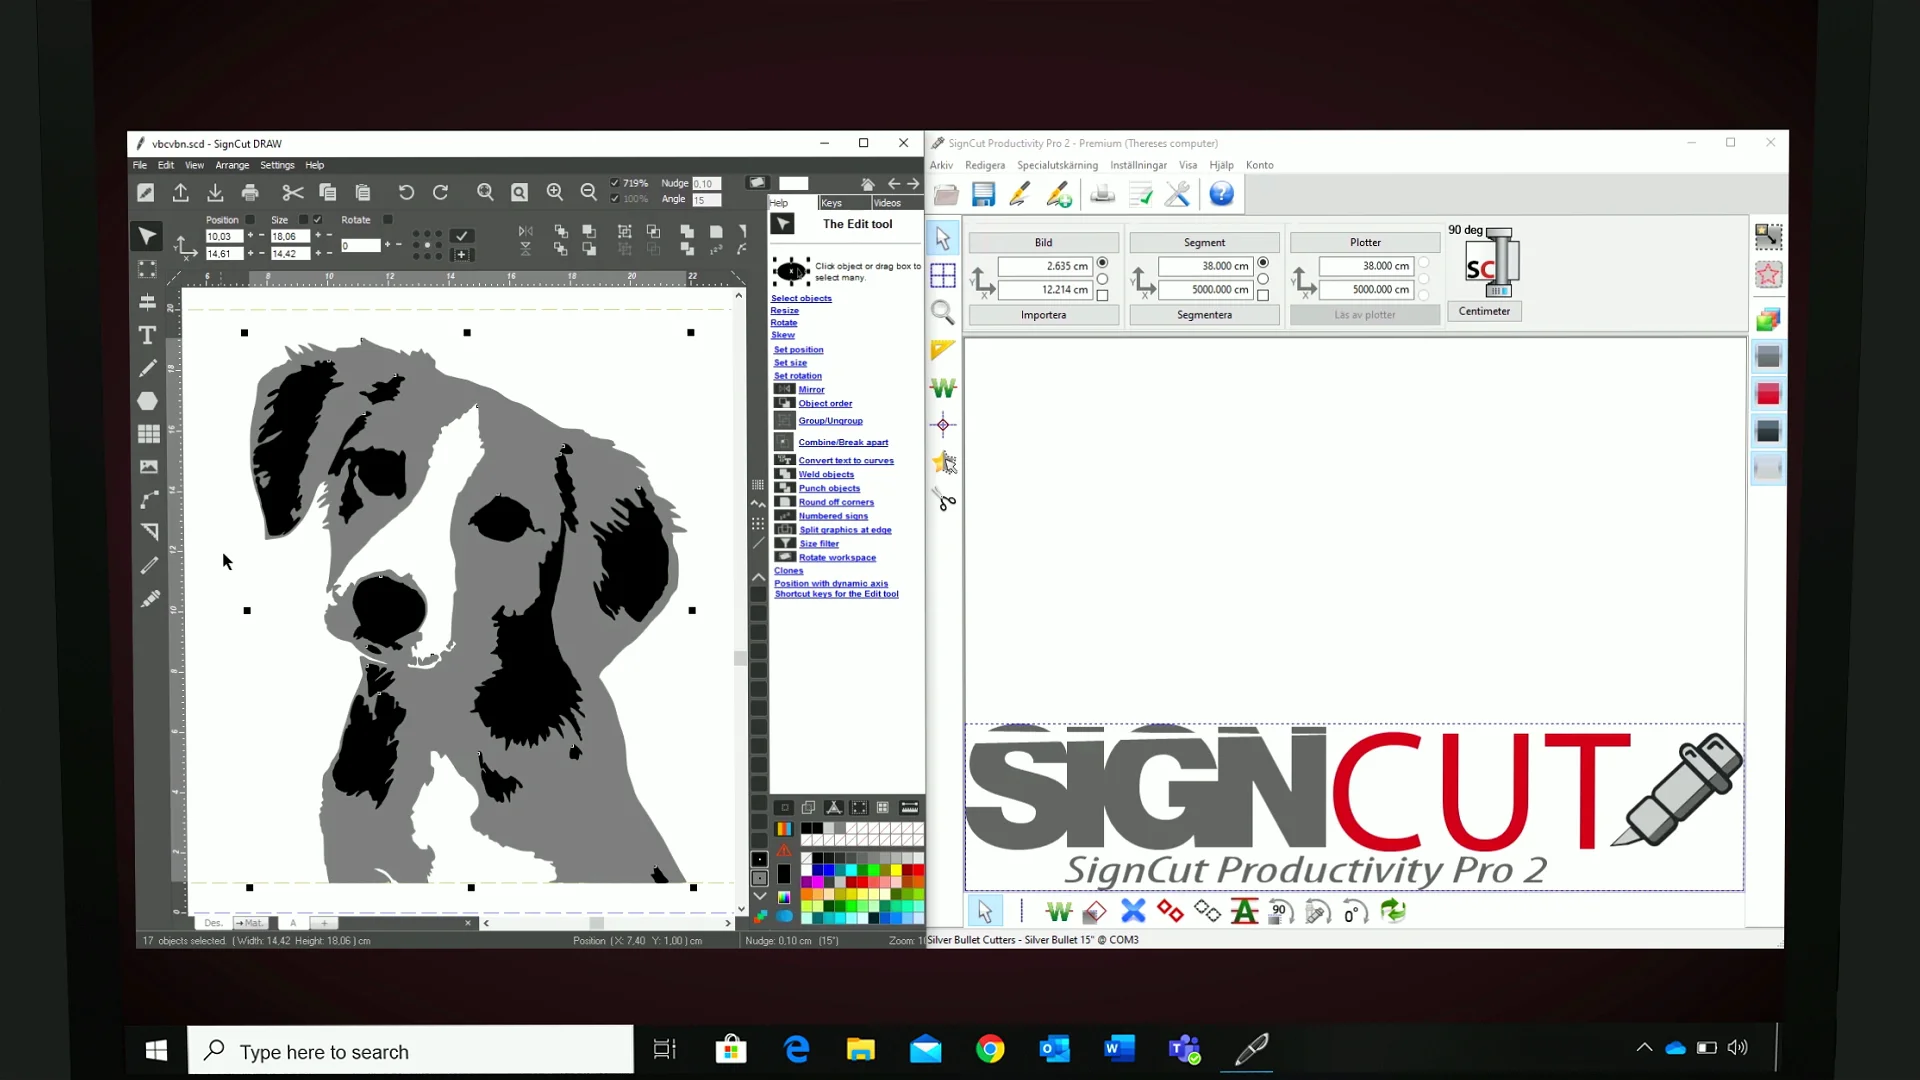Toggle the checkbox below the Segment radio buttons

[1263, 297]
